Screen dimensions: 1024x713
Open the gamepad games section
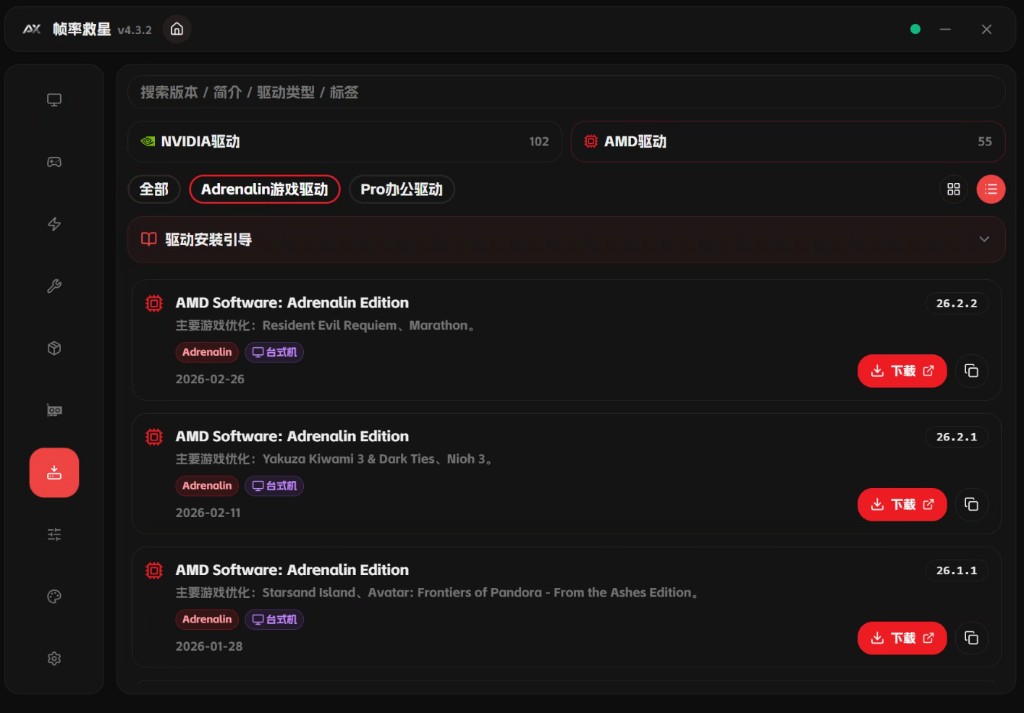(x=54, y=162)
